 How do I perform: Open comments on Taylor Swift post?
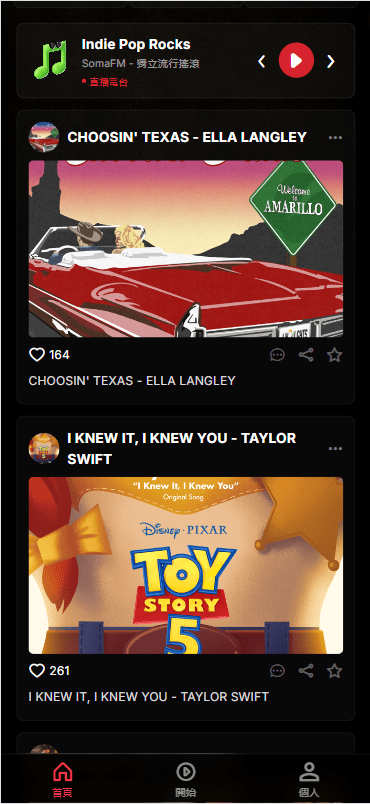pyautogui.click(x=277, y=671)
